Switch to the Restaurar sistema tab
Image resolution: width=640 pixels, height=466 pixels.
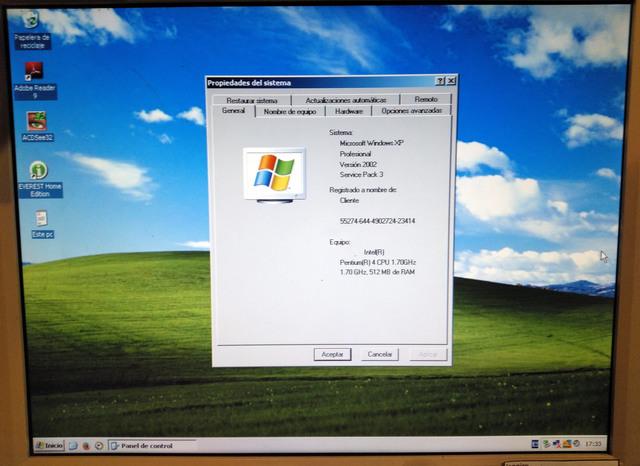[252, 100]
